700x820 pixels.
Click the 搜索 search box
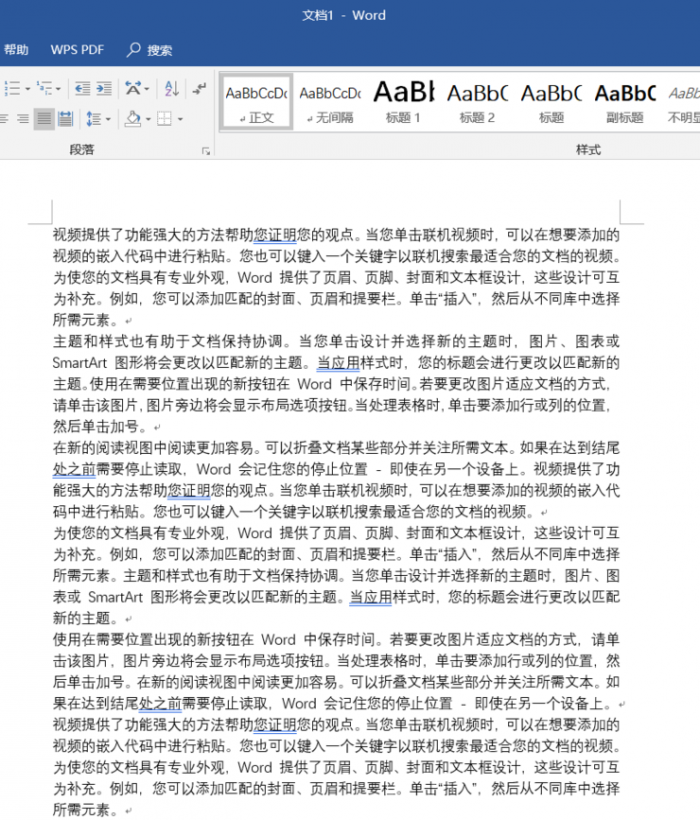pyautogui.click(x=150, y=50)
